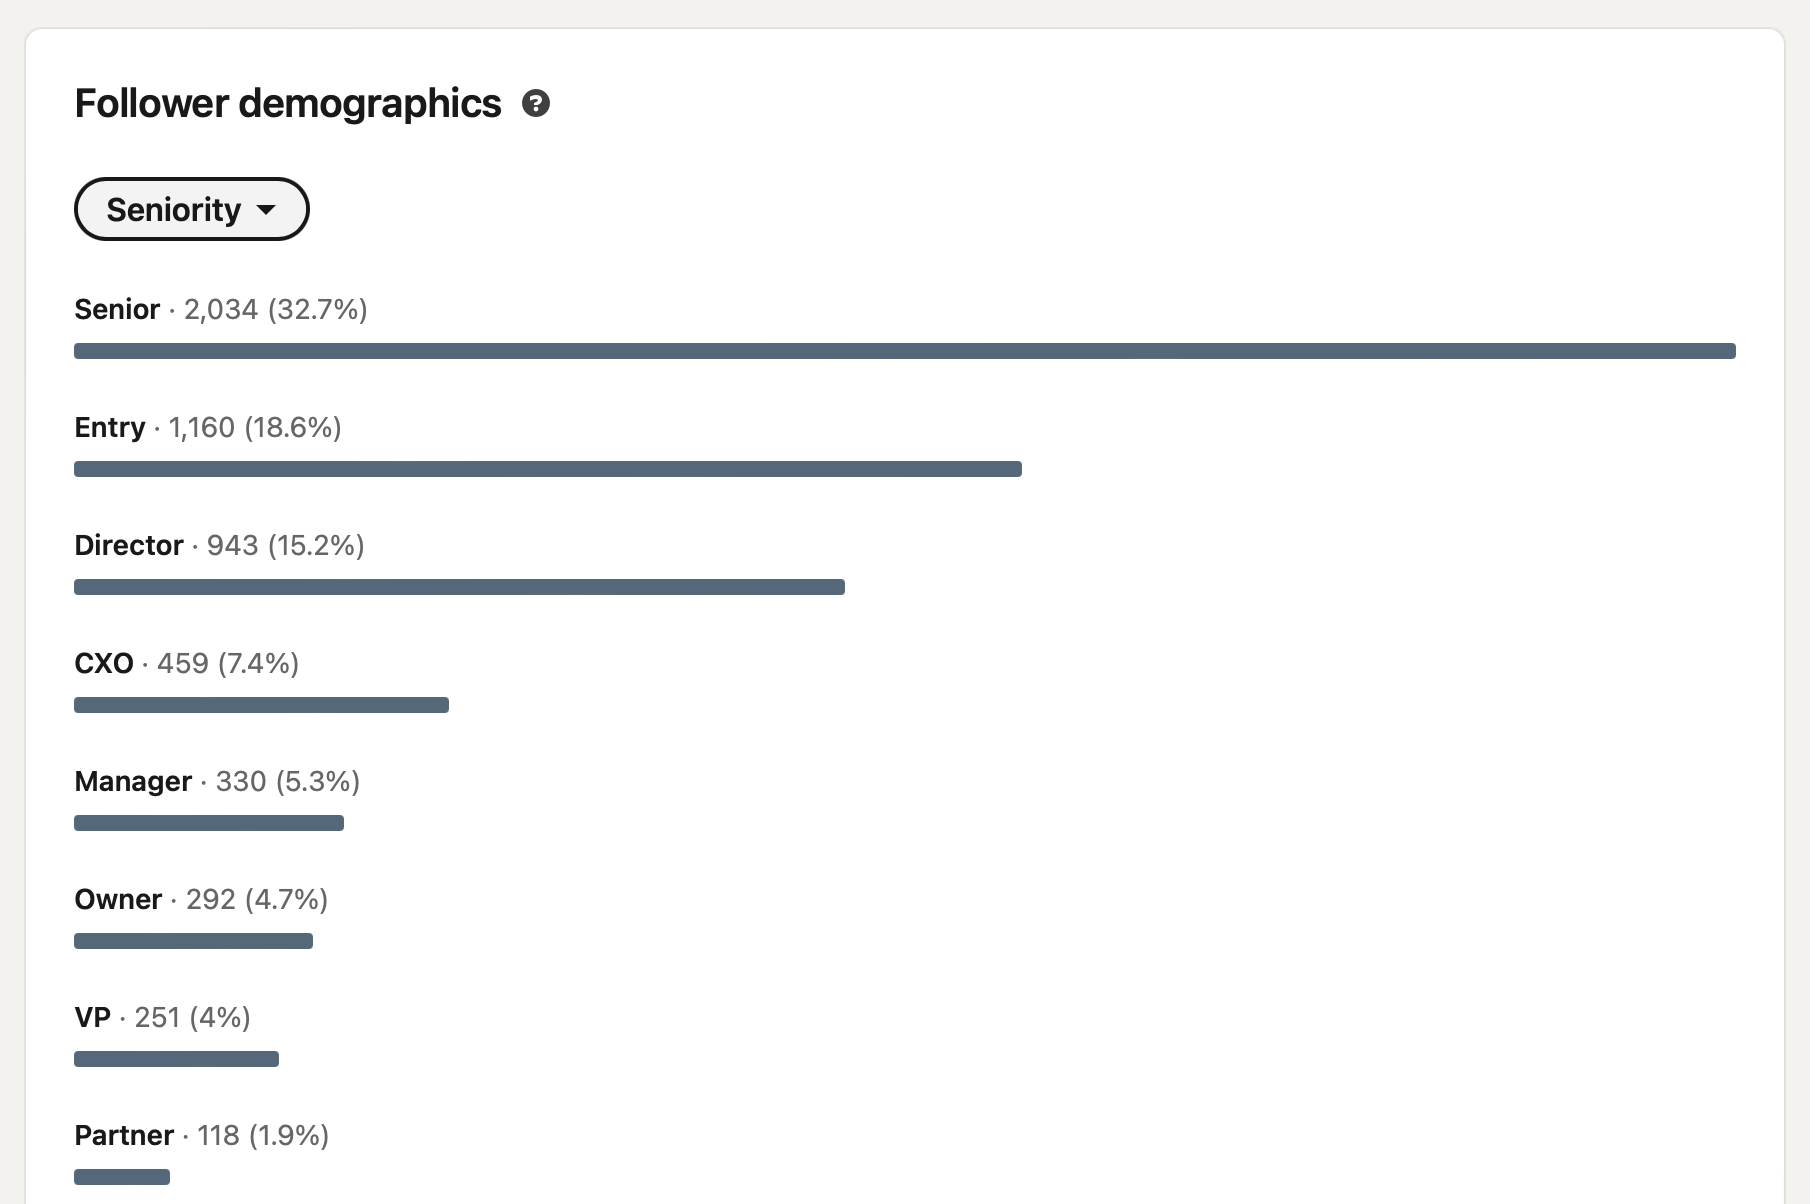This screenshot has width=1810, height=1204.
Task: Click the Entry follower count label
Action: pos(208,428)
